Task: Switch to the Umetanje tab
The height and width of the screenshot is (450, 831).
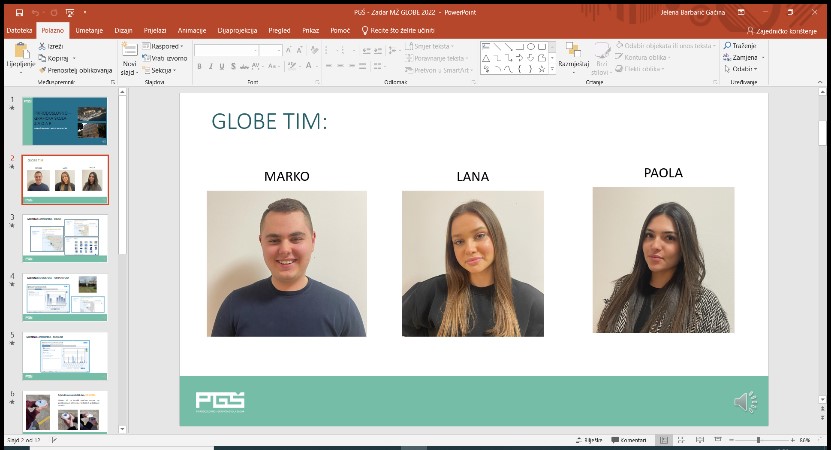Action: [89, 31]
